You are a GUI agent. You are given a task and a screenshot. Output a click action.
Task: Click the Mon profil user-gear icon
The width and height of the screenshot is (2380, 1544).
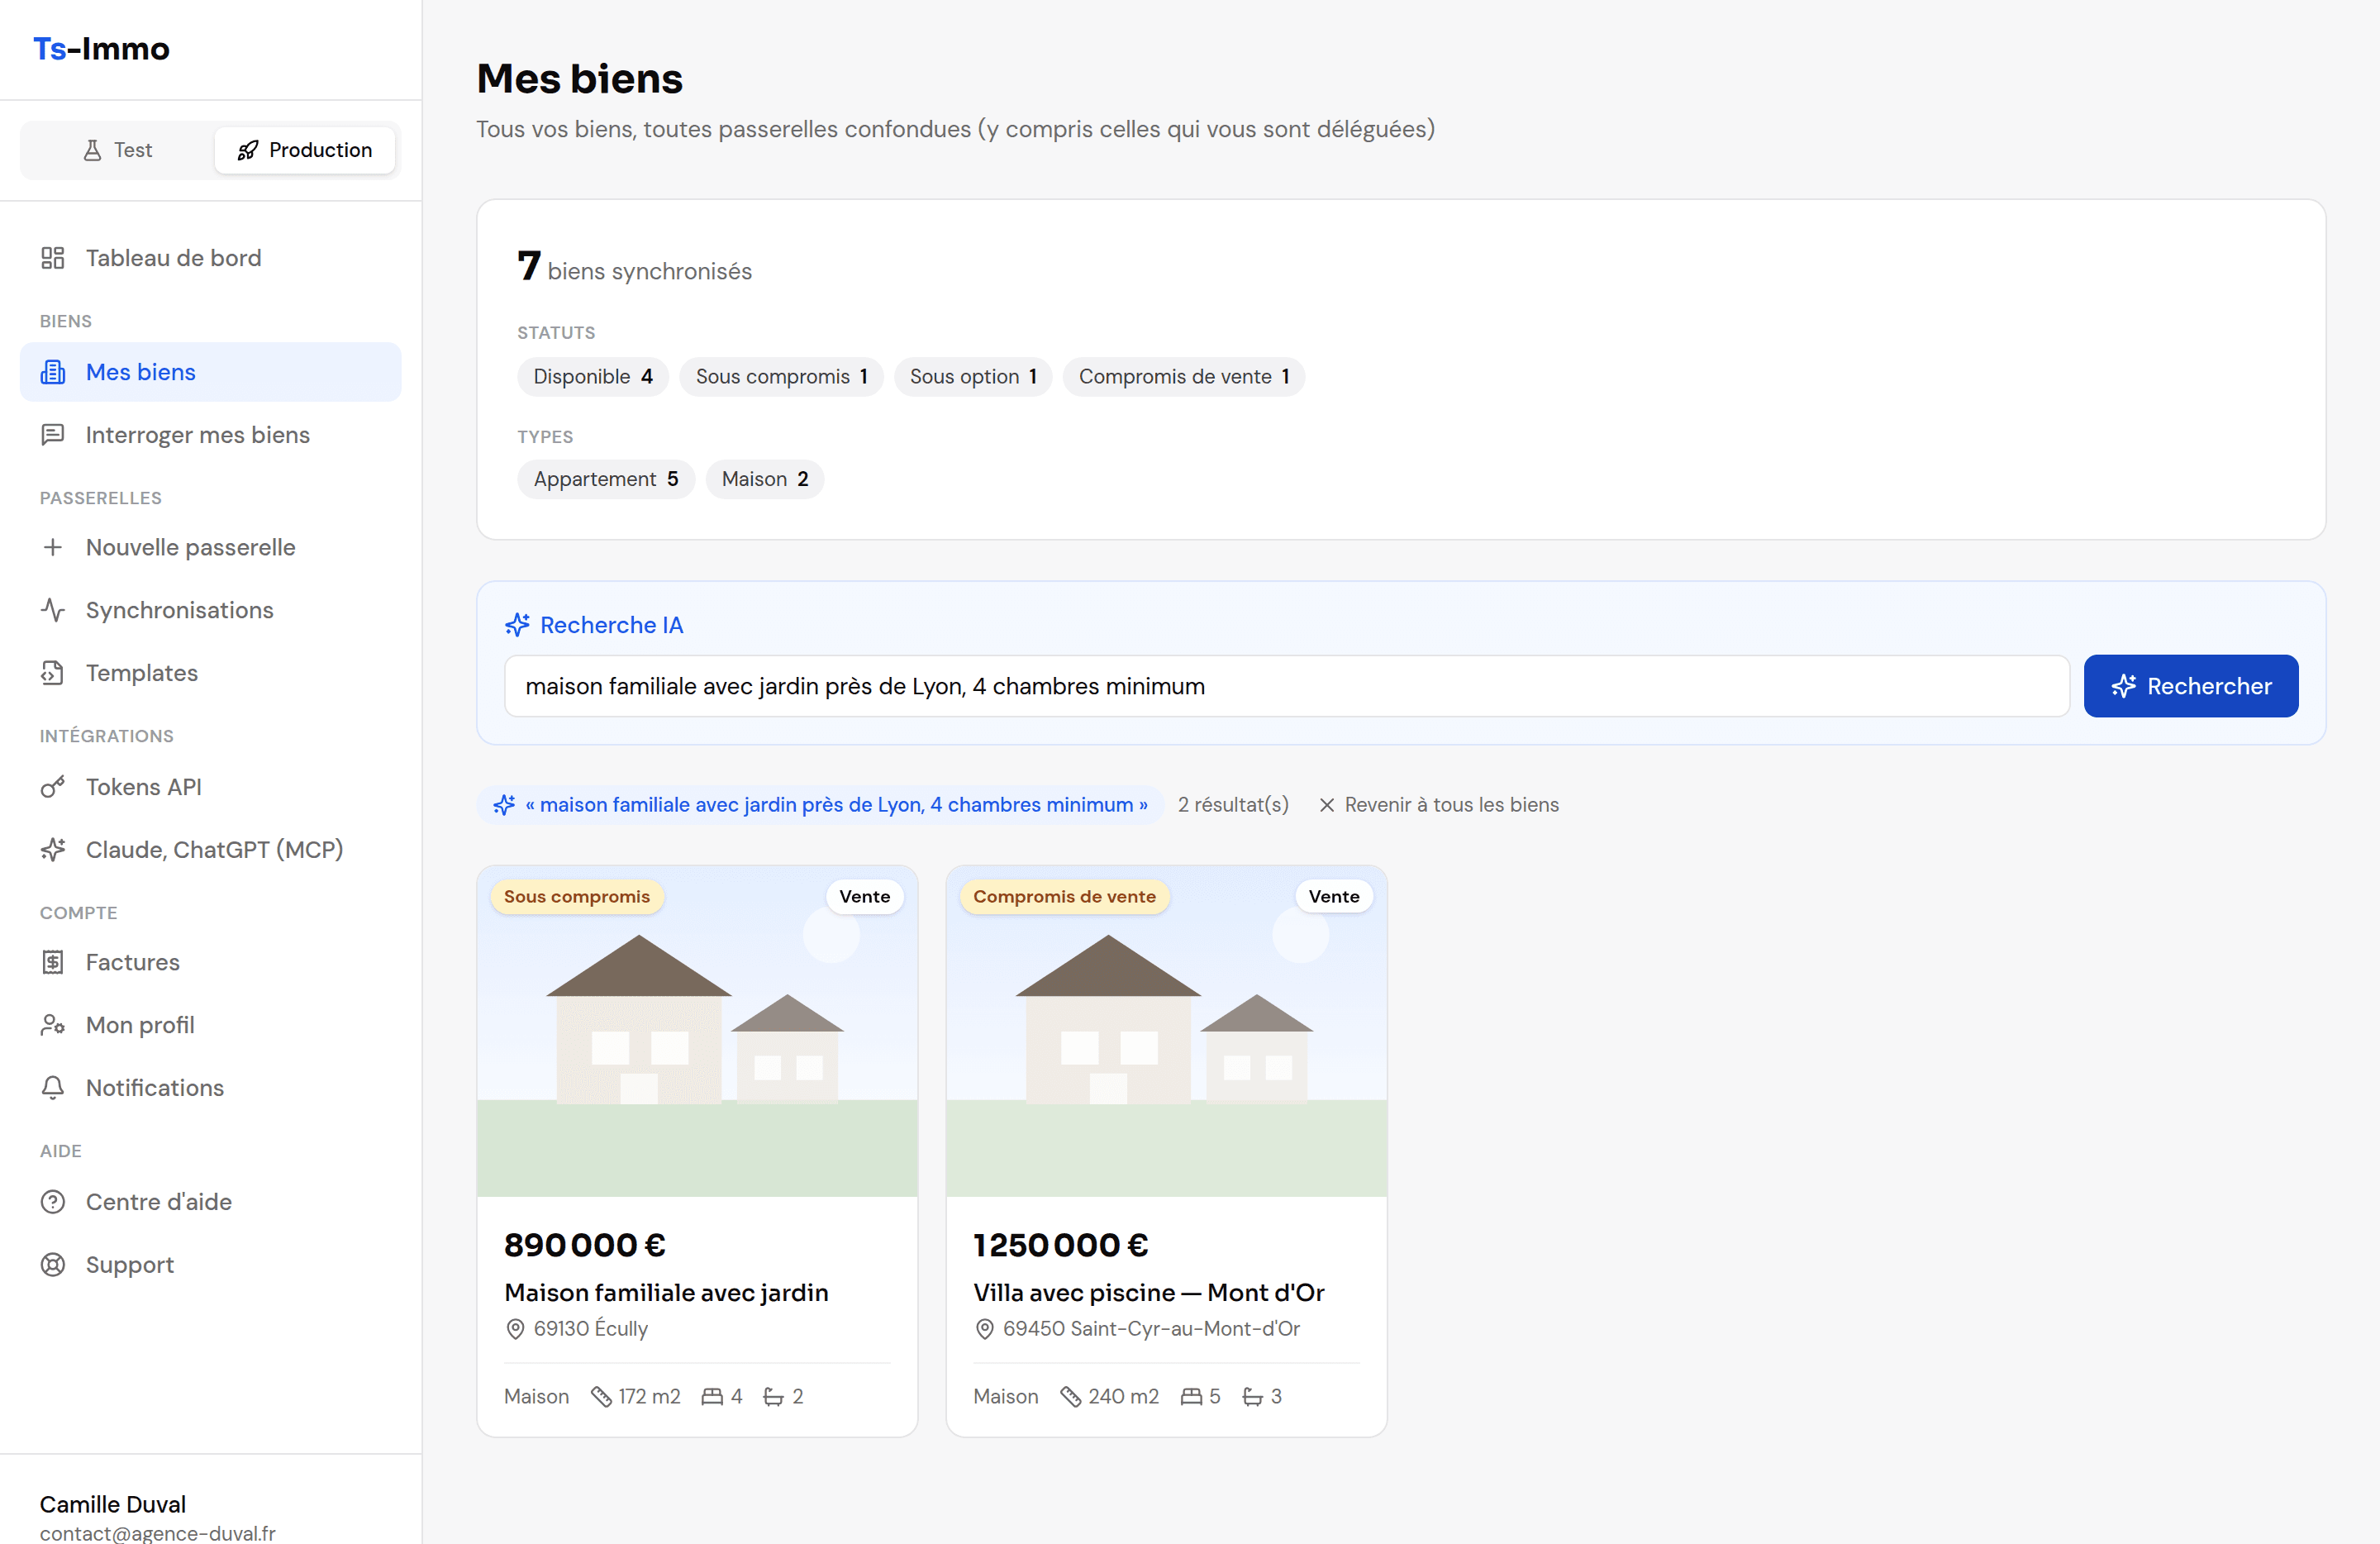[53, 1025]
